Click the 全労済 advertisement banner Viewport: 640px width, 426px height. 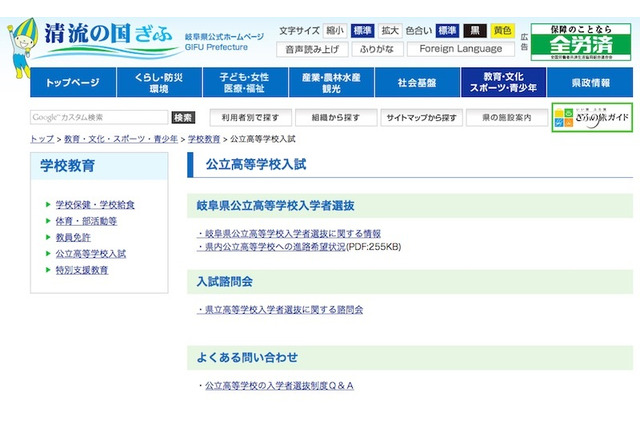[x=581, y=42]
